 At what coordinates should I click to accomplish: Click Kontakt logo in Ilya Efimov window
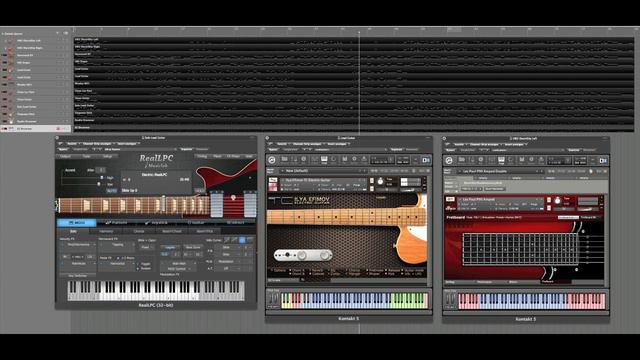click(272, 160)
